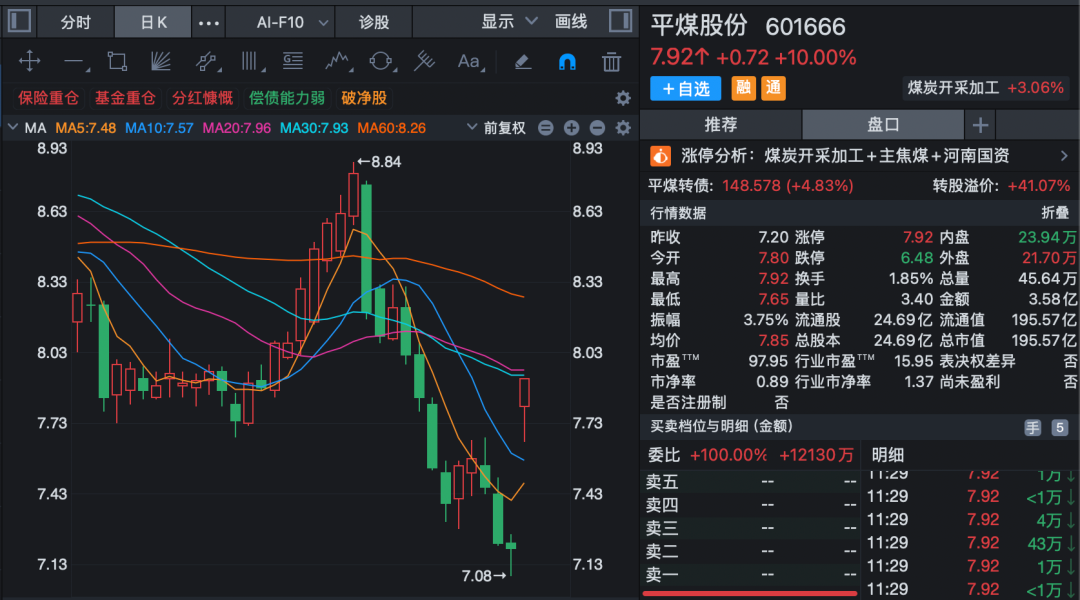Collapse the MA indicator chevron
This screenshot has width=1080, height=600.
point(12,127)
